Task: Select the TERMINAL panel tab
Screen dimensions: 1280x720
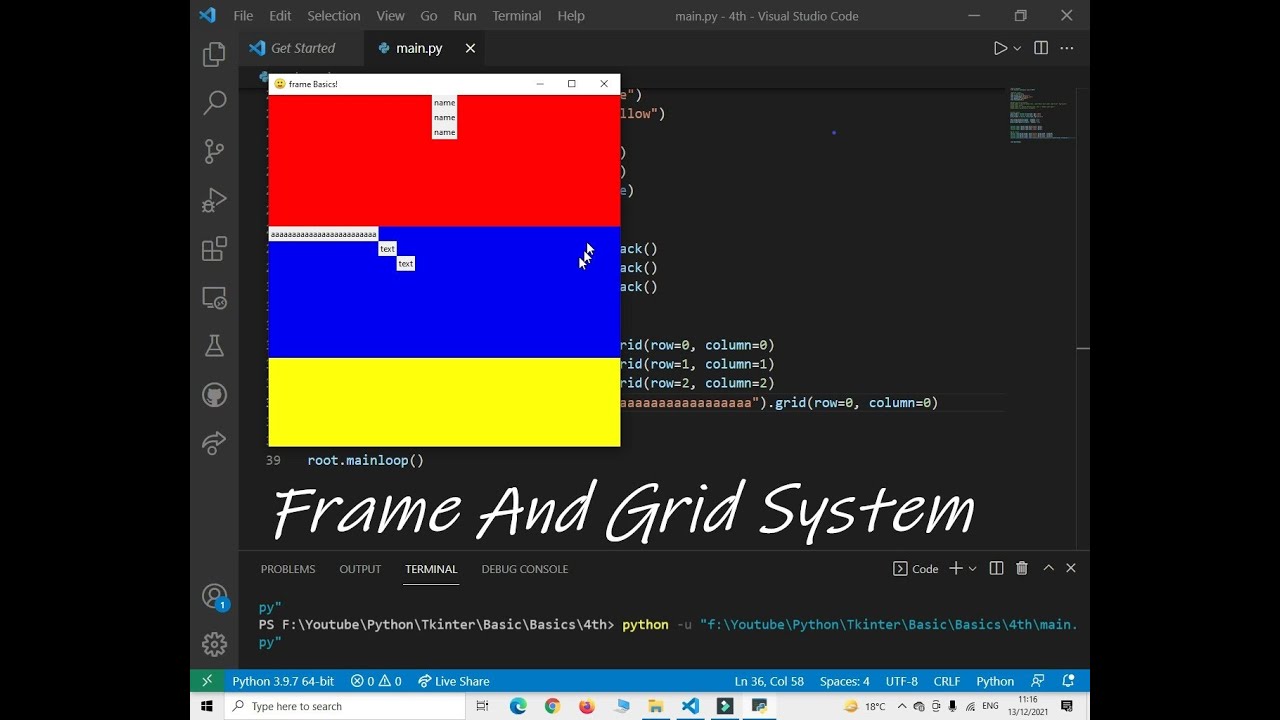Action: 431,569
